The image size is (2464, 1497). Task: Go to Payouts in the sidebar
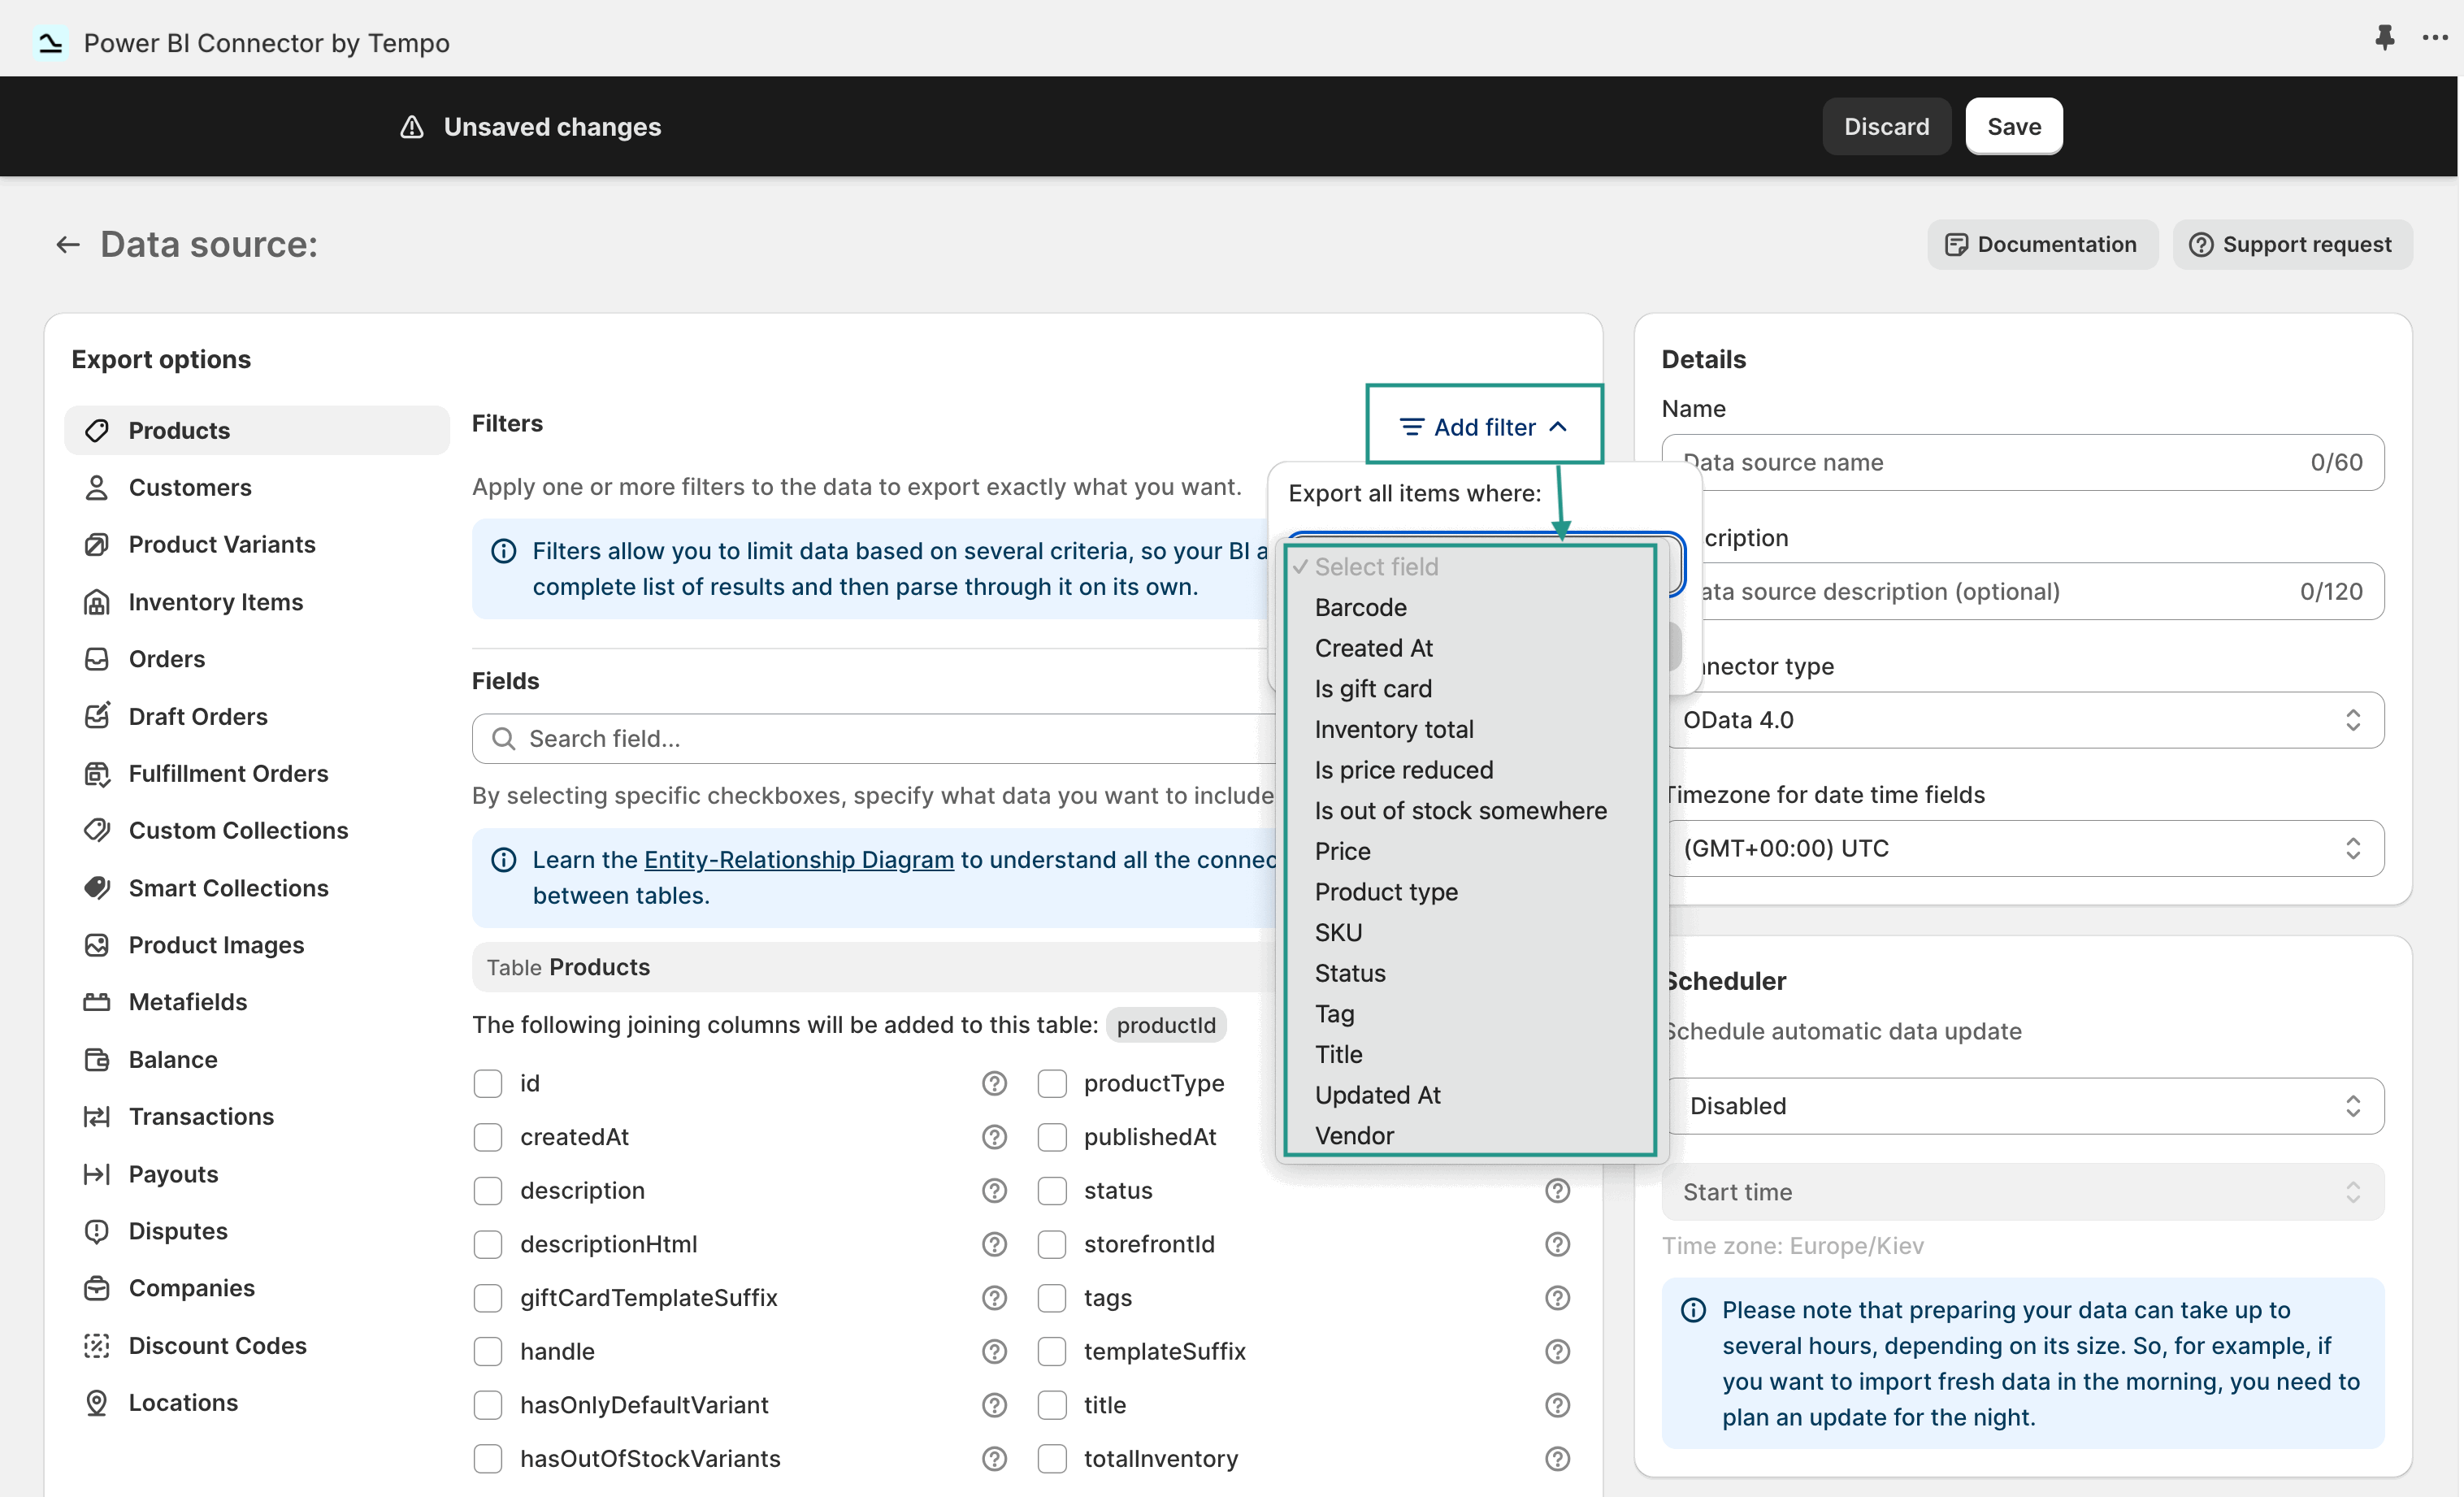(173, 1174)
